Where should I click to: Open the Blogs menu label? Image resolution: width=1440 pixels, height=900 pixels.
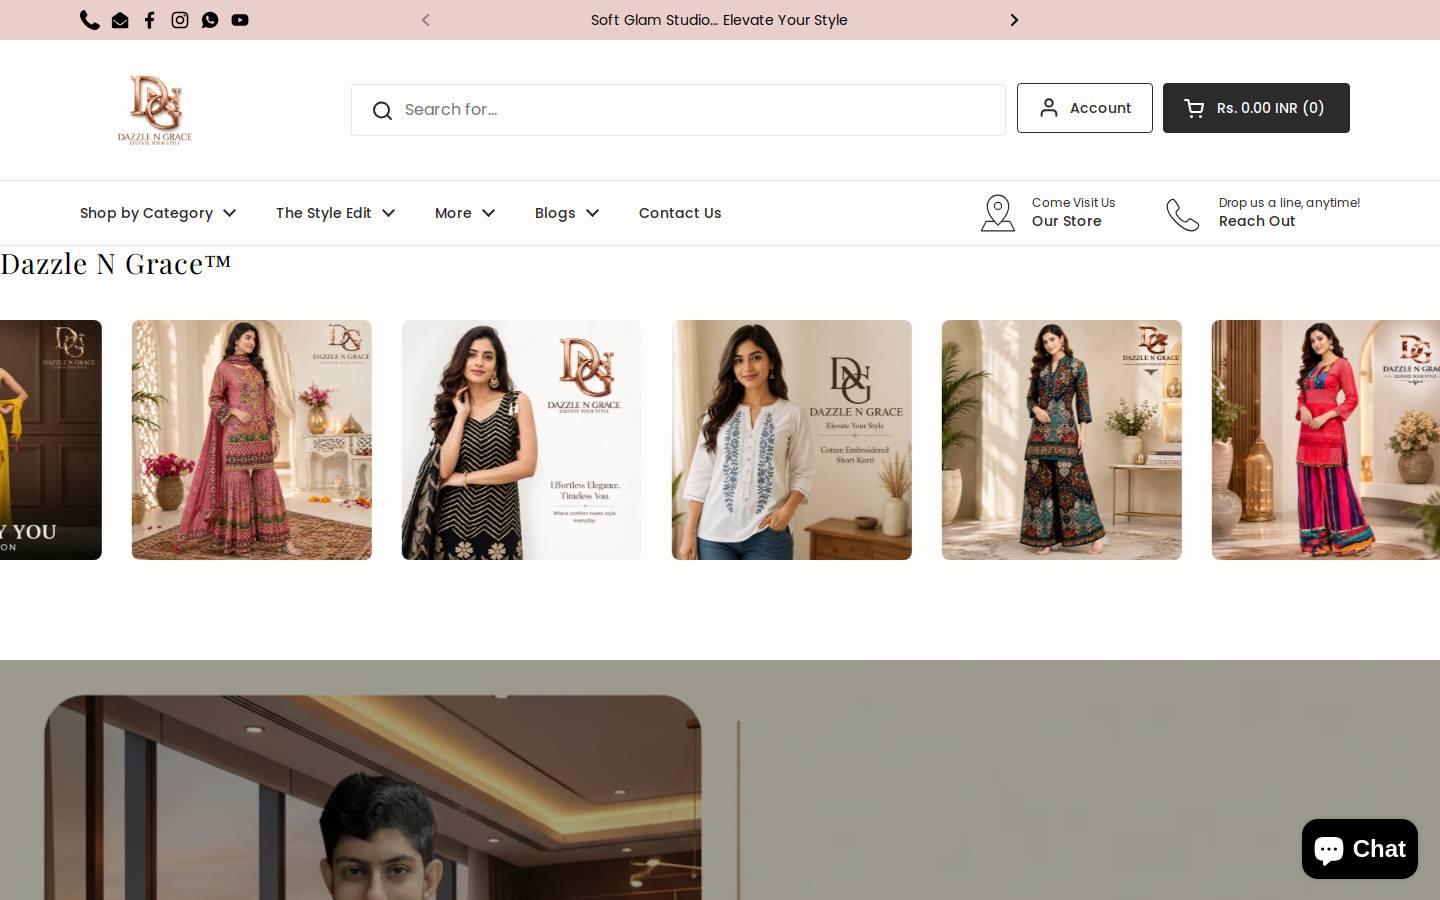point(555,213)
